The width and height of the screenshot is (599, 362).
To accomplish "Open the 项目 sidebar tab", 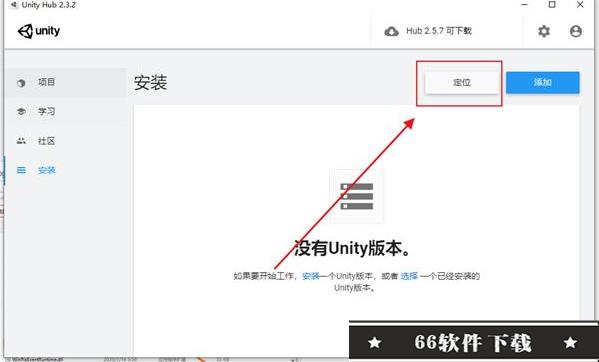I will tap(66, 82).
